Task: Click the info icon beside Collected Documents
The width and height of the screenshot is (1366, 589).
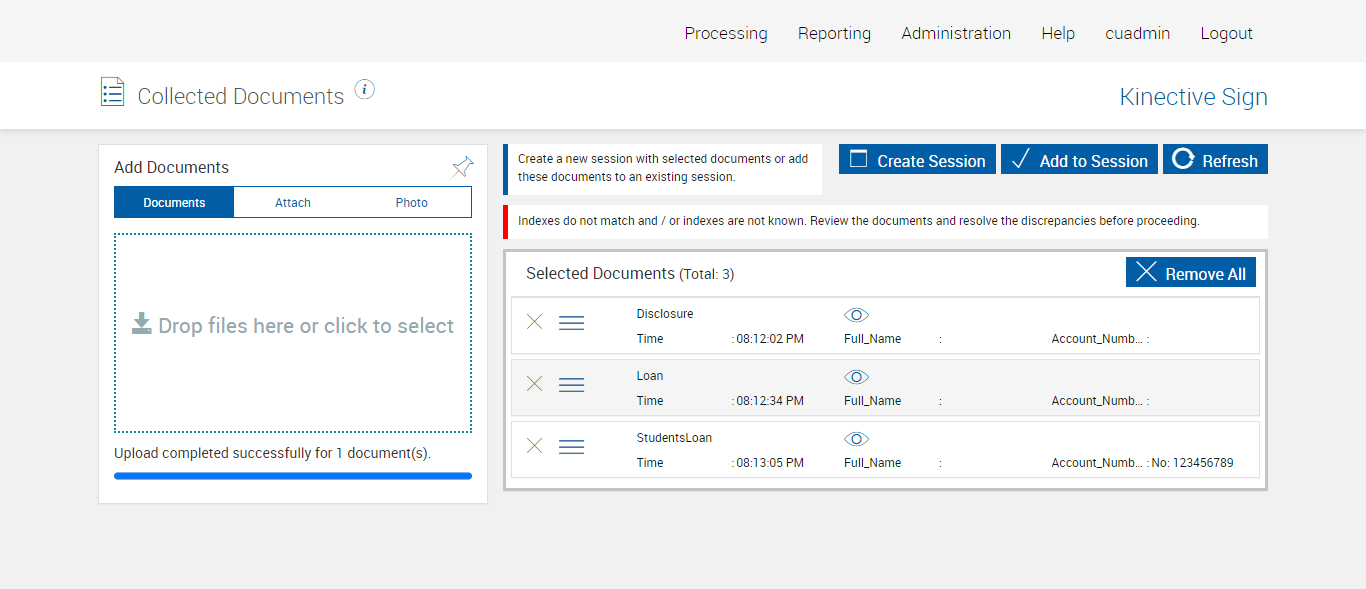Action: coord(365,90)
